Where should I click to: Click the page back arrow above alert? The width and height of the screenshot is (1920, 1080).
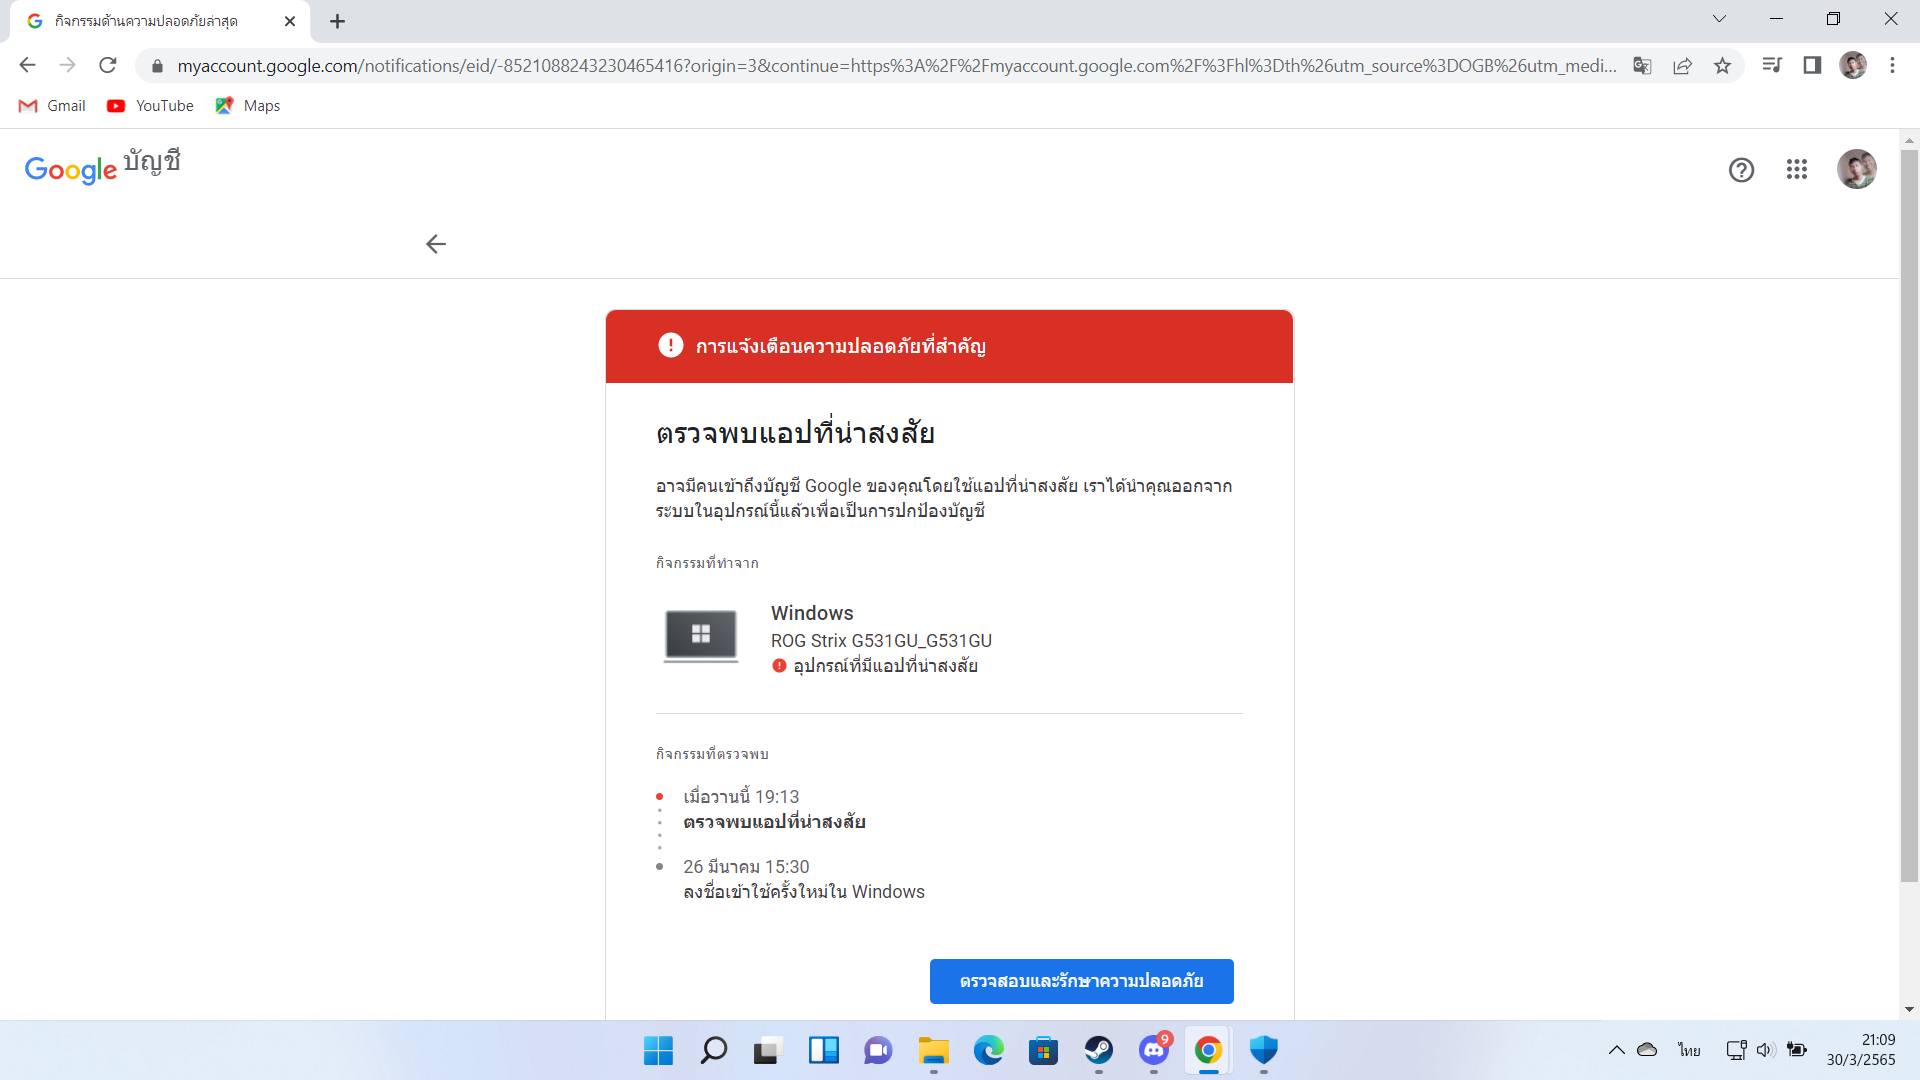[436, 244]
